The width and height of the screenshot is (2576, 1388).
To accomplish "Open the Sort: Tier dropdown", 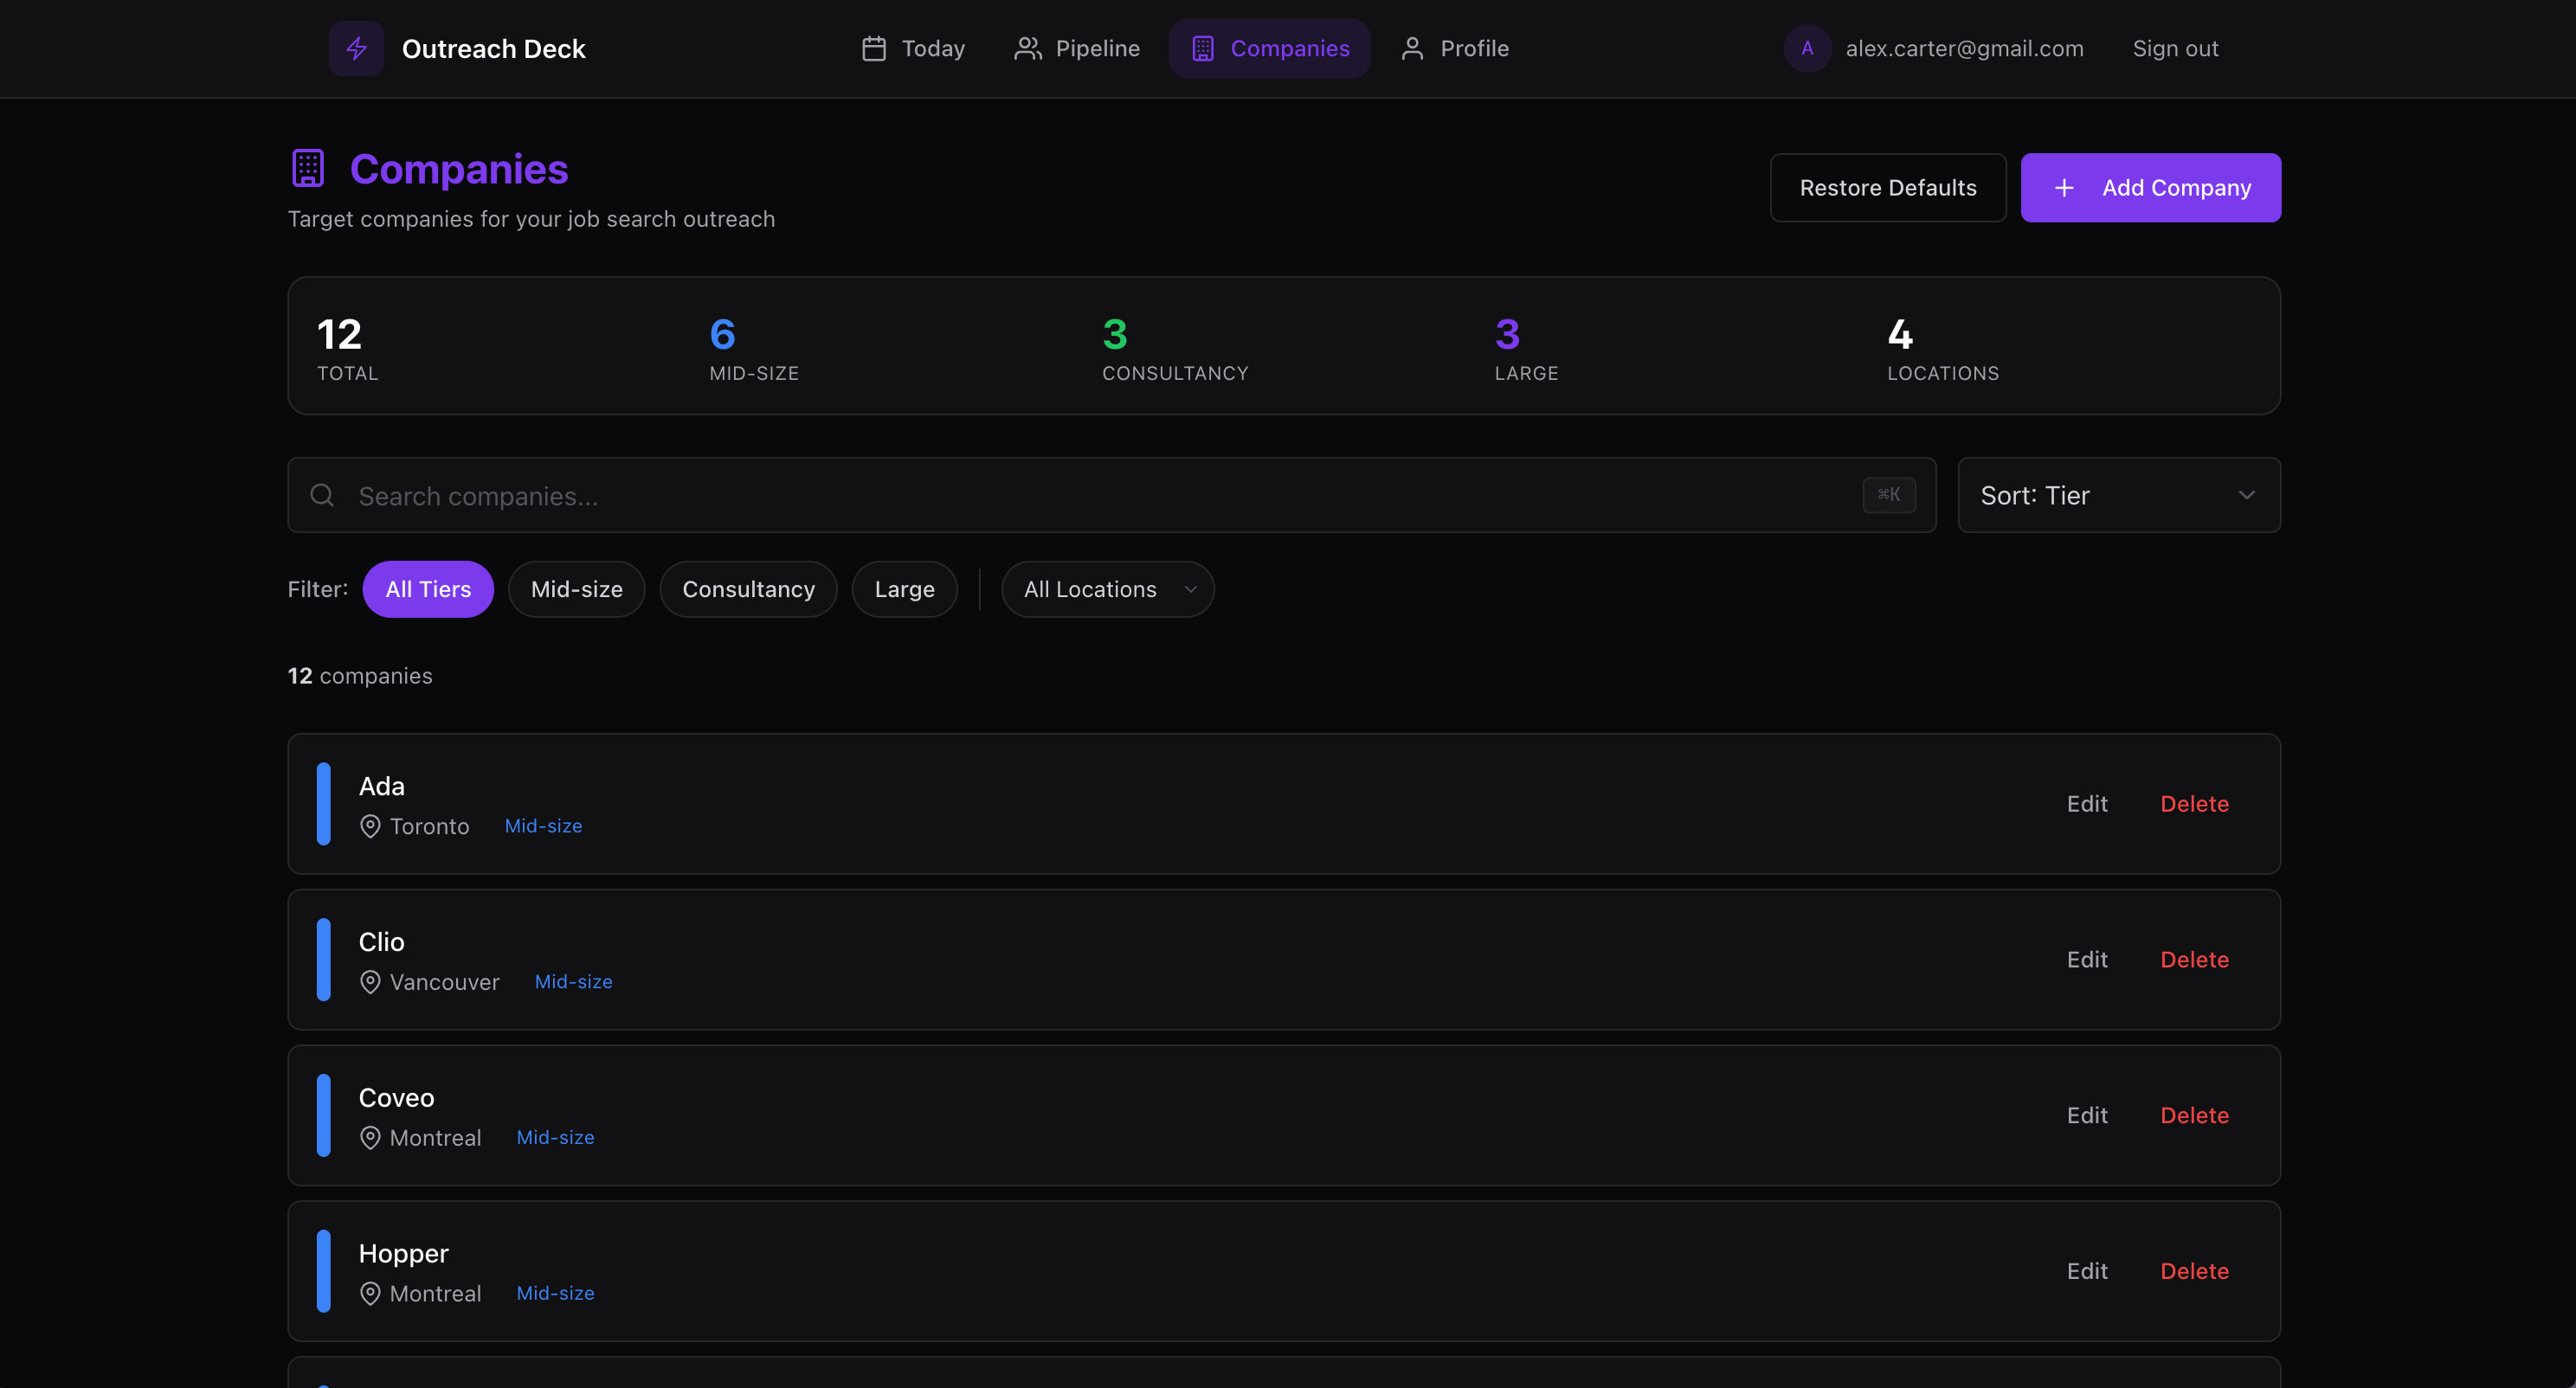I will click(x=2119, y=495).
